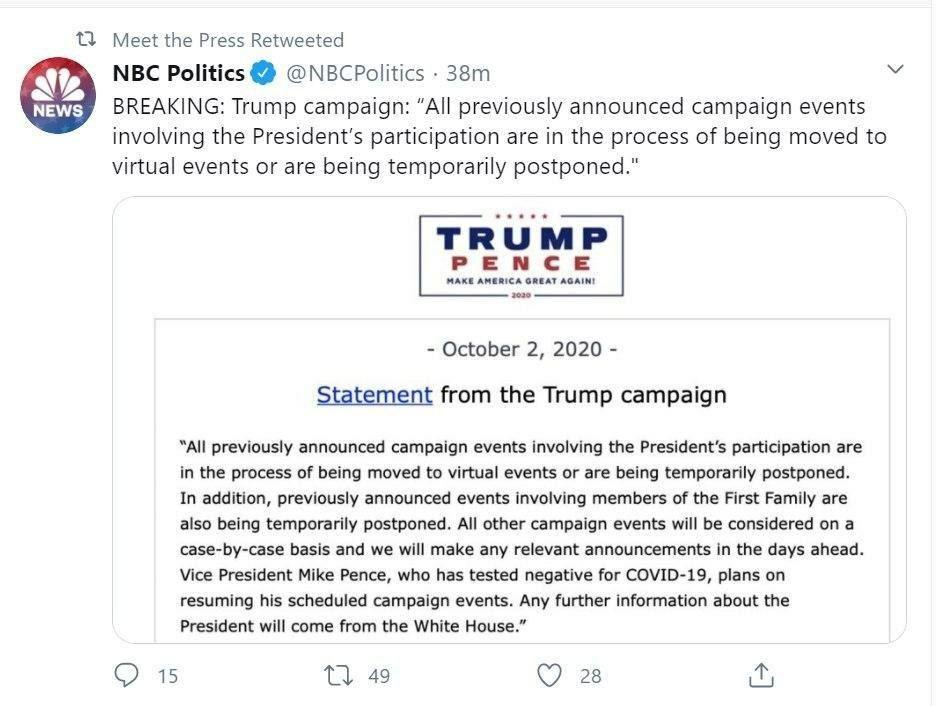Click the BREAKING tweet text
942x706 pixels.
click(499, 136)
